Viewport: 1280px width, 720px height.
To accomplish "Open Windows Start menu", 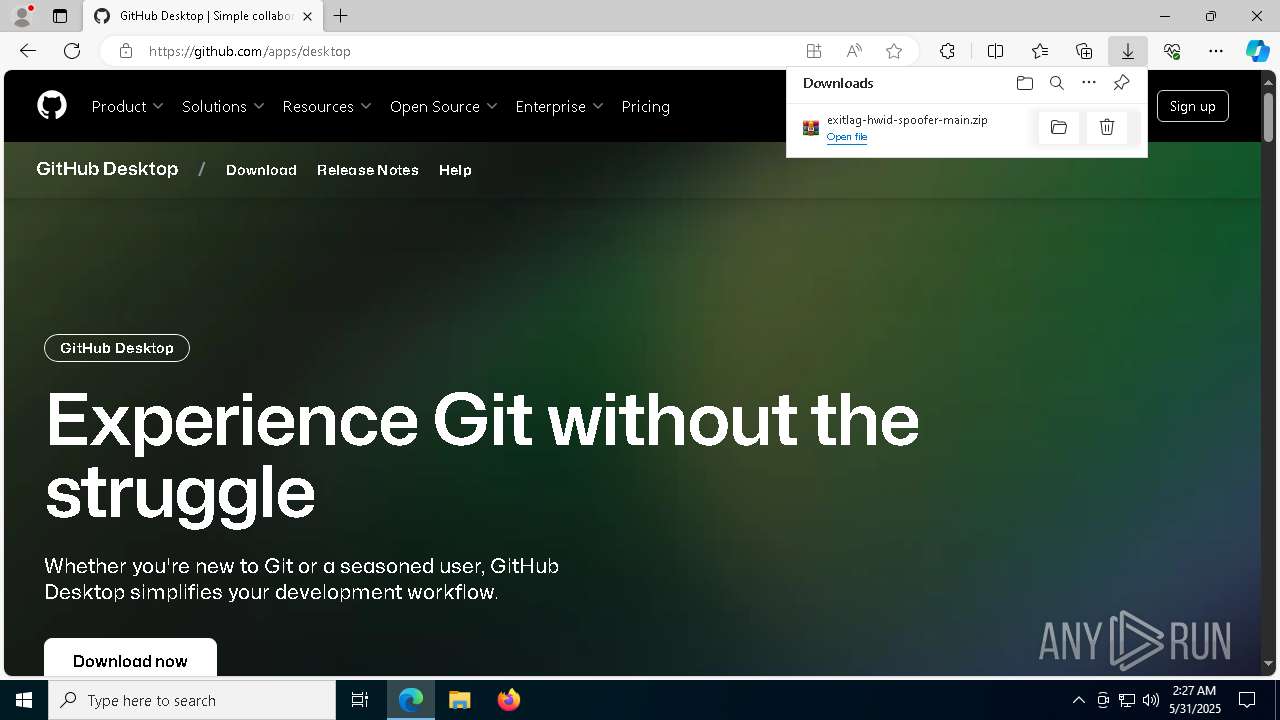I will [24, 700].
